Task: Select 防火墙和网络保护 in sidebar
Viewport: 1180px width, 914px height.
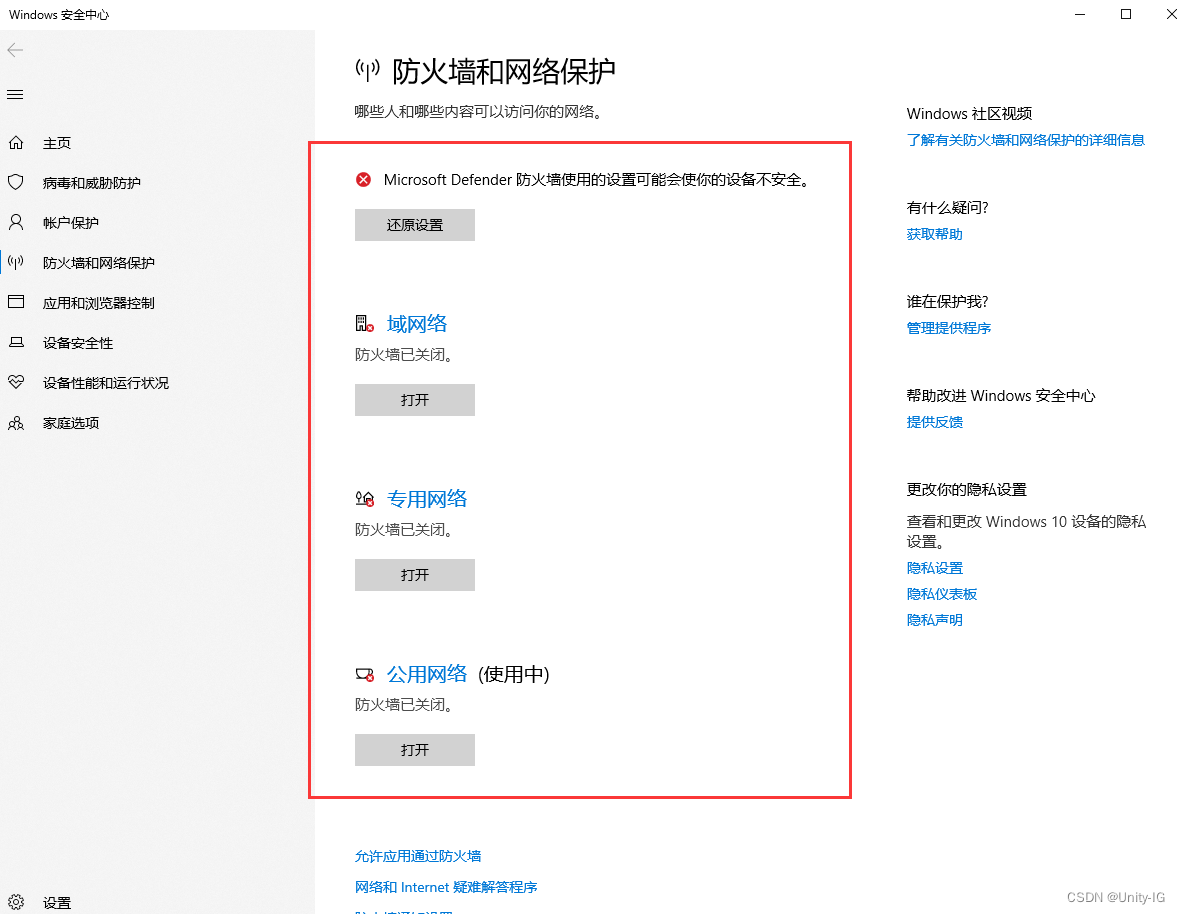Action: click(99, 263)
